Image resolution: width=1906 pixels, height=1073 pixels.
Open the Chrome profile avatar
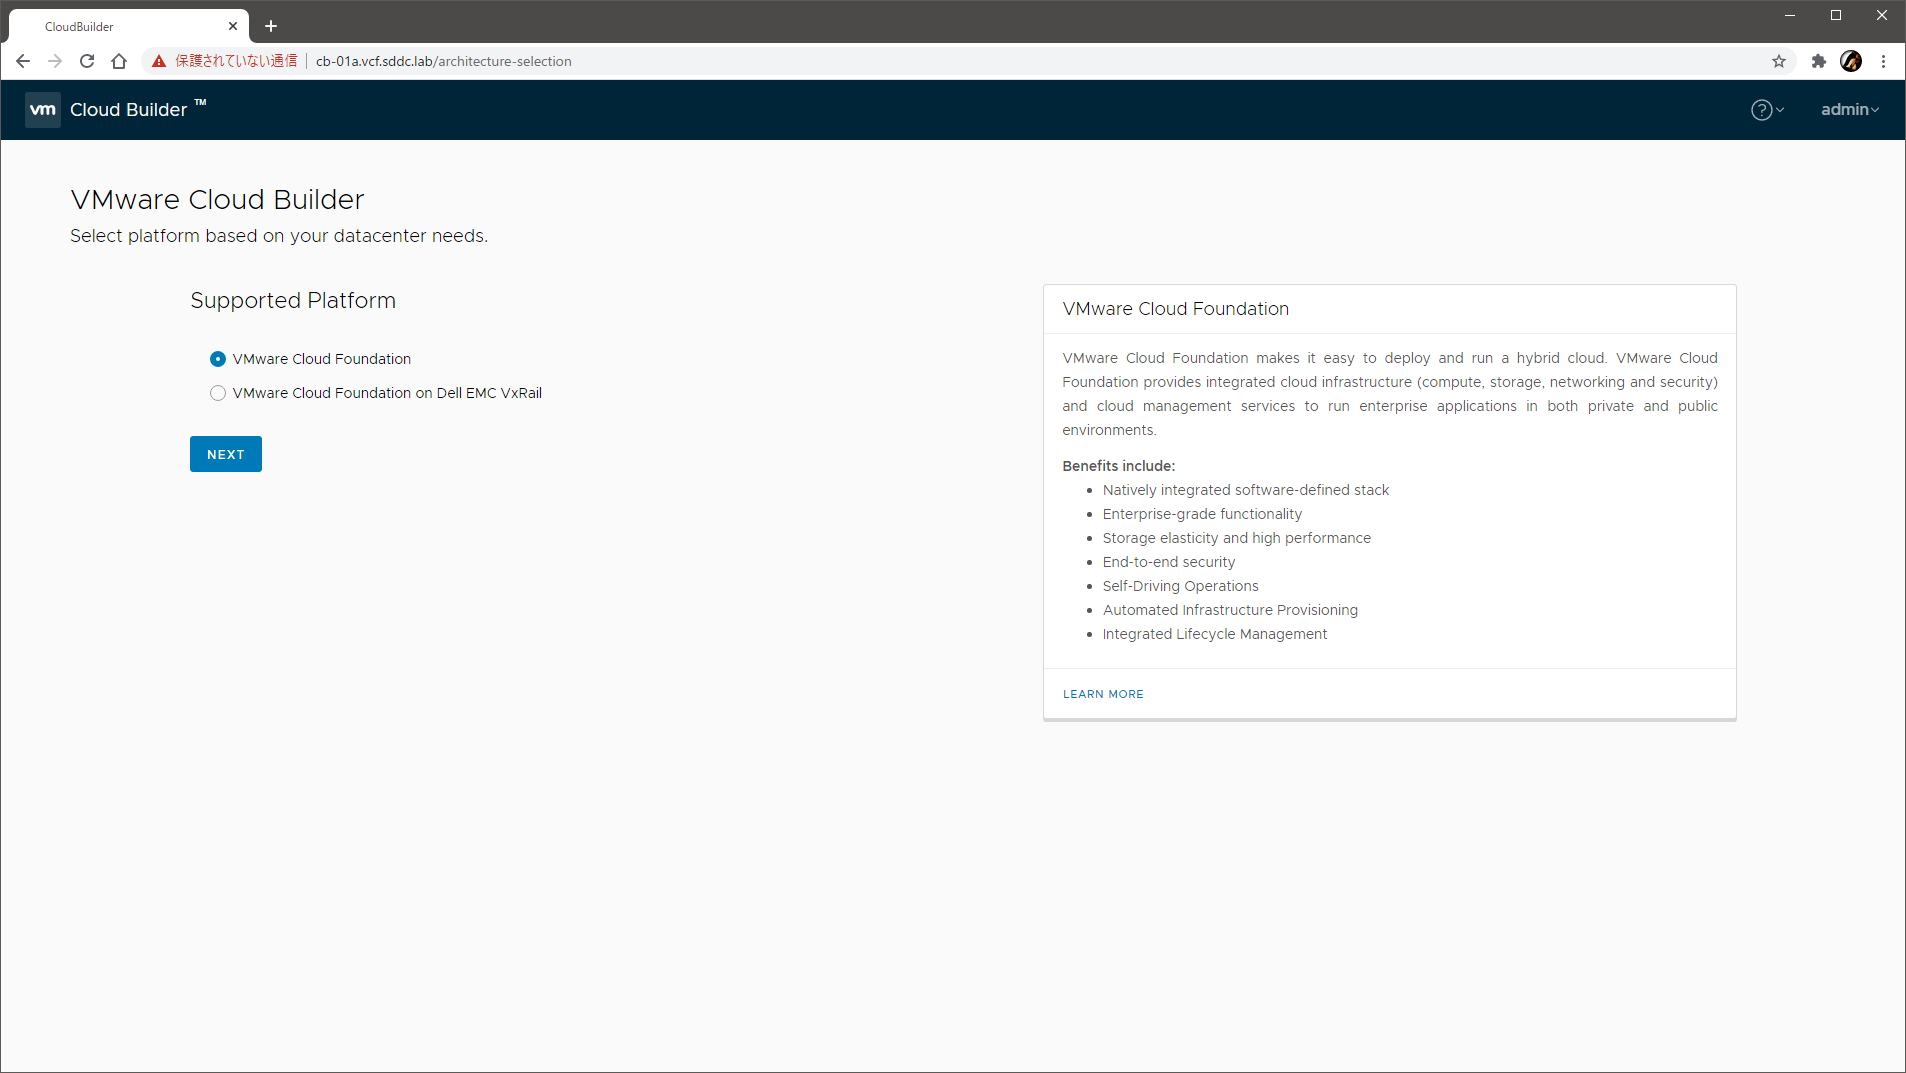(x=1850, y=61)
